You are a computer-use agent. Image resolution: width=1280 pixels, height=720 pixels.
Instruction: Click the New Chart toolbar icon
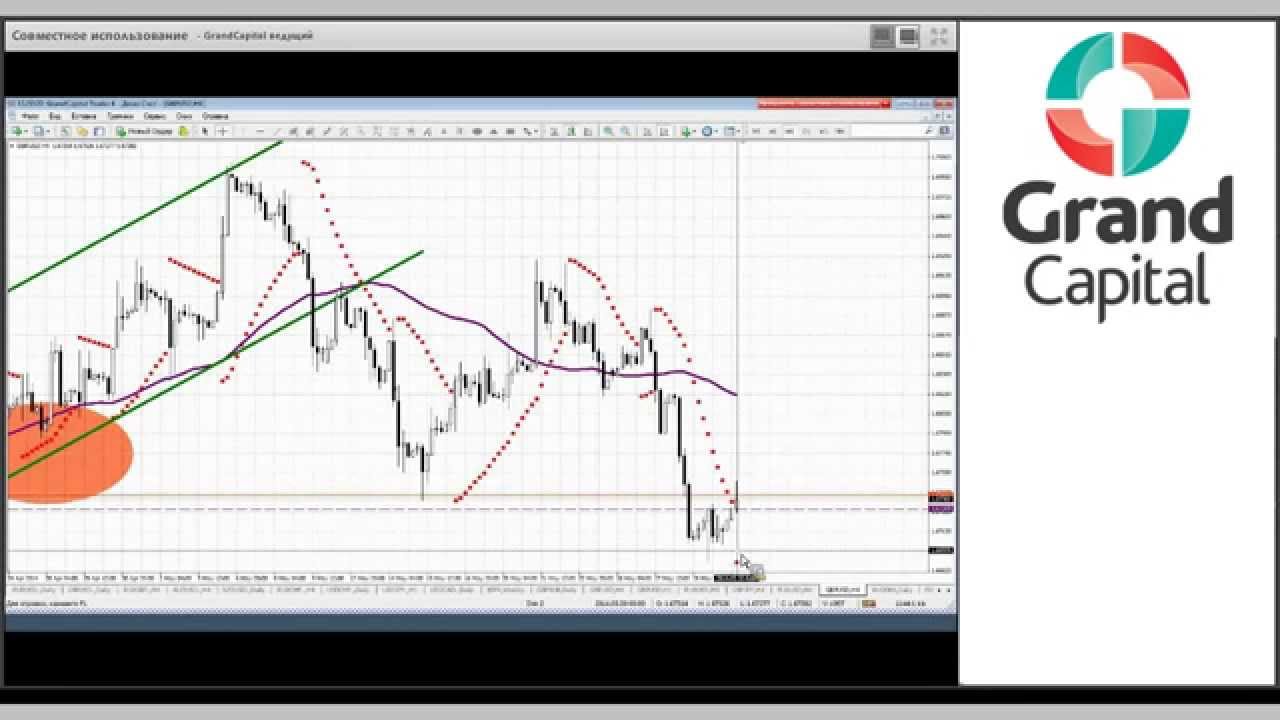pos(17,131)
